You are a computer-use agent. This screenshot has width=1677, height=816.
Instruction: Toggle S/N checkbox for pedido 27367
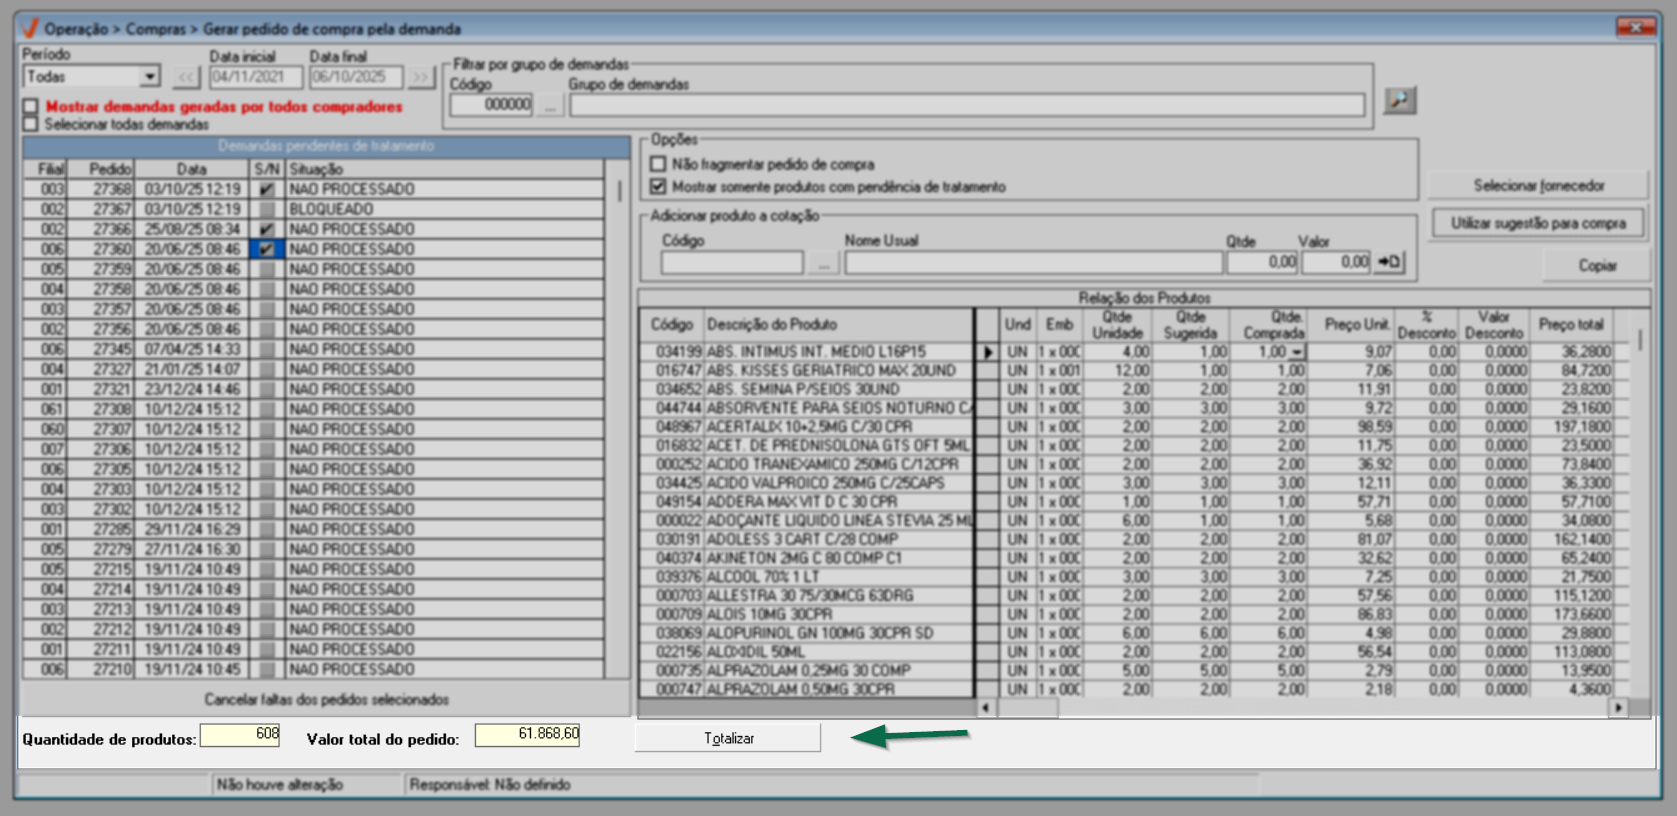click(266, 209)
